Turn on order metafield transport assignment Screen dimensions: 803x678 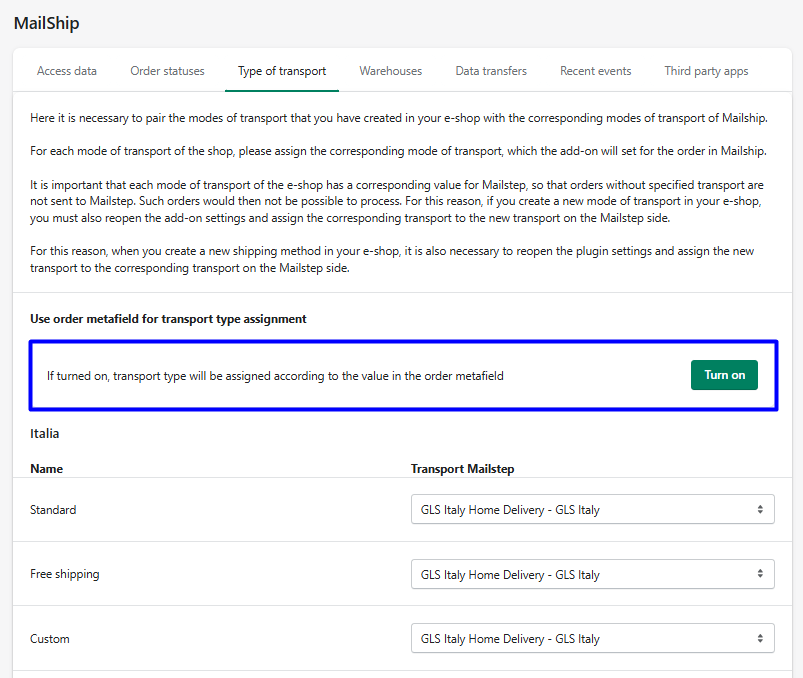click(x=724, y=375)
